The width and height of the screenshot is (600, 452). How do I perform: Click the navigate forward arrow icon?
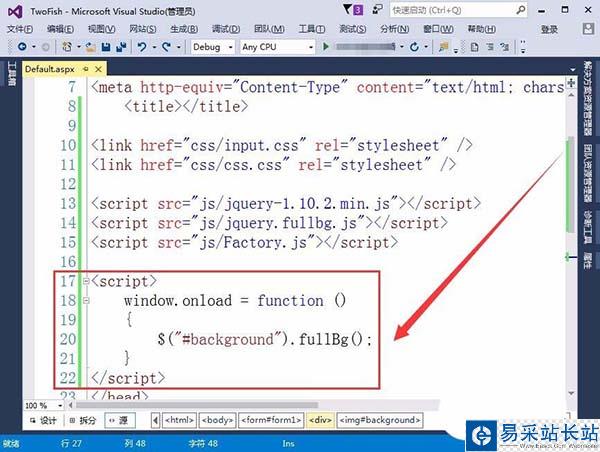[x=46, y=47]
